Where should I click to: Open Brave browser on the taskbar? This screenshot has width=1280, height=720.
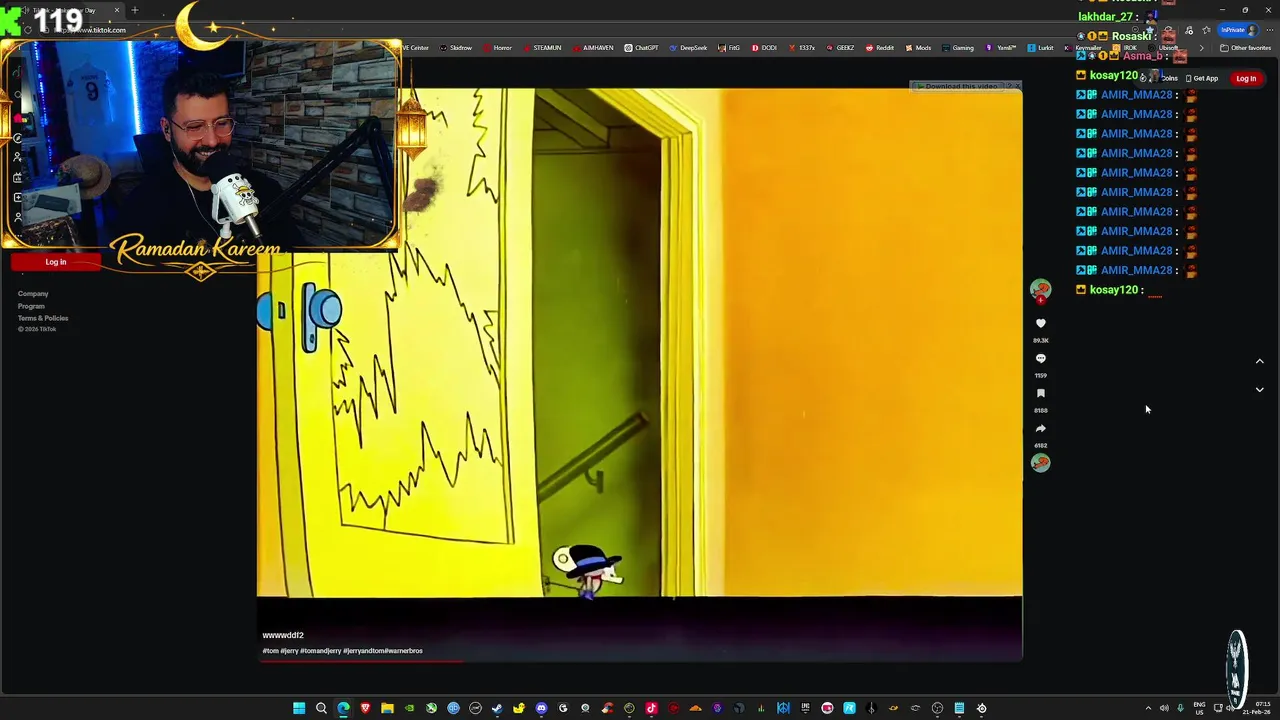(365, 708)
